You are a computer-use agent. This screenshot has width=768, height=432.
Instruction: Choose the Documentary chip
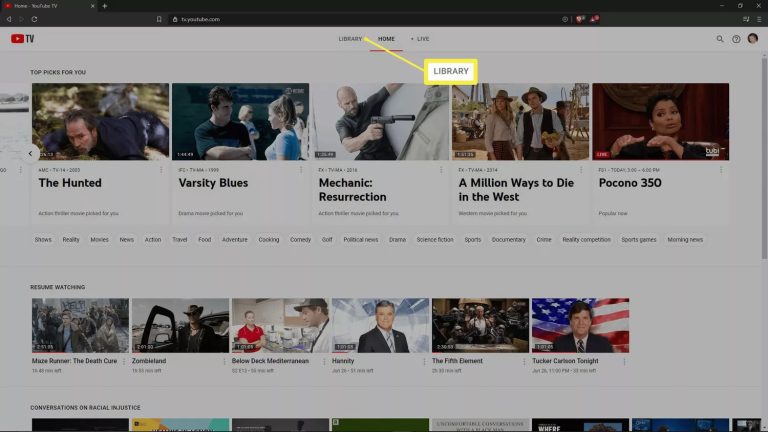point(508,240)
